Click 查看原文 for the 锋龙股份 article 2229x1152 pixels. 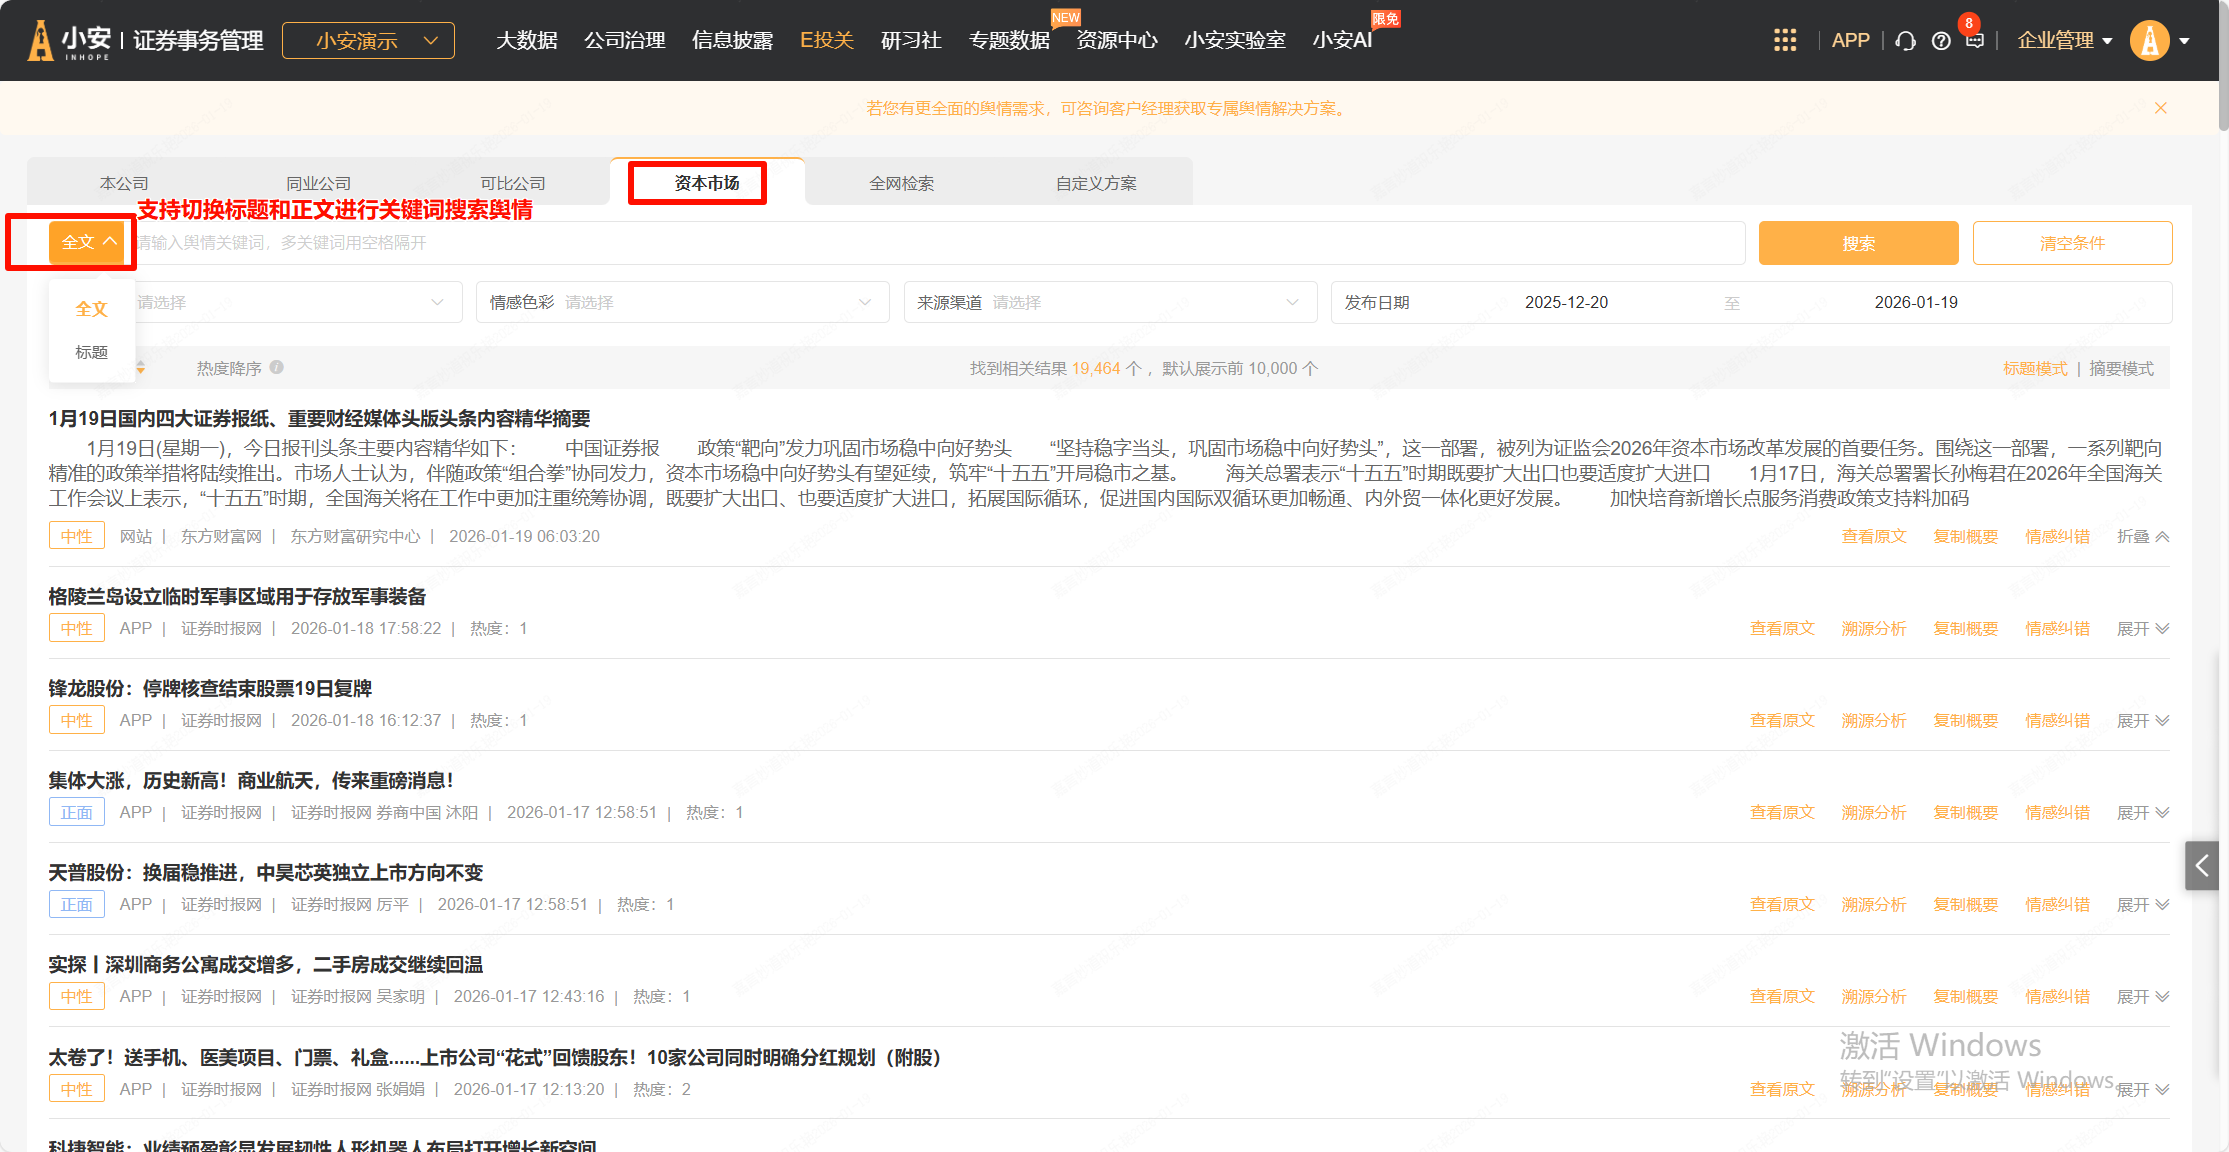(x=1782, y=721)
